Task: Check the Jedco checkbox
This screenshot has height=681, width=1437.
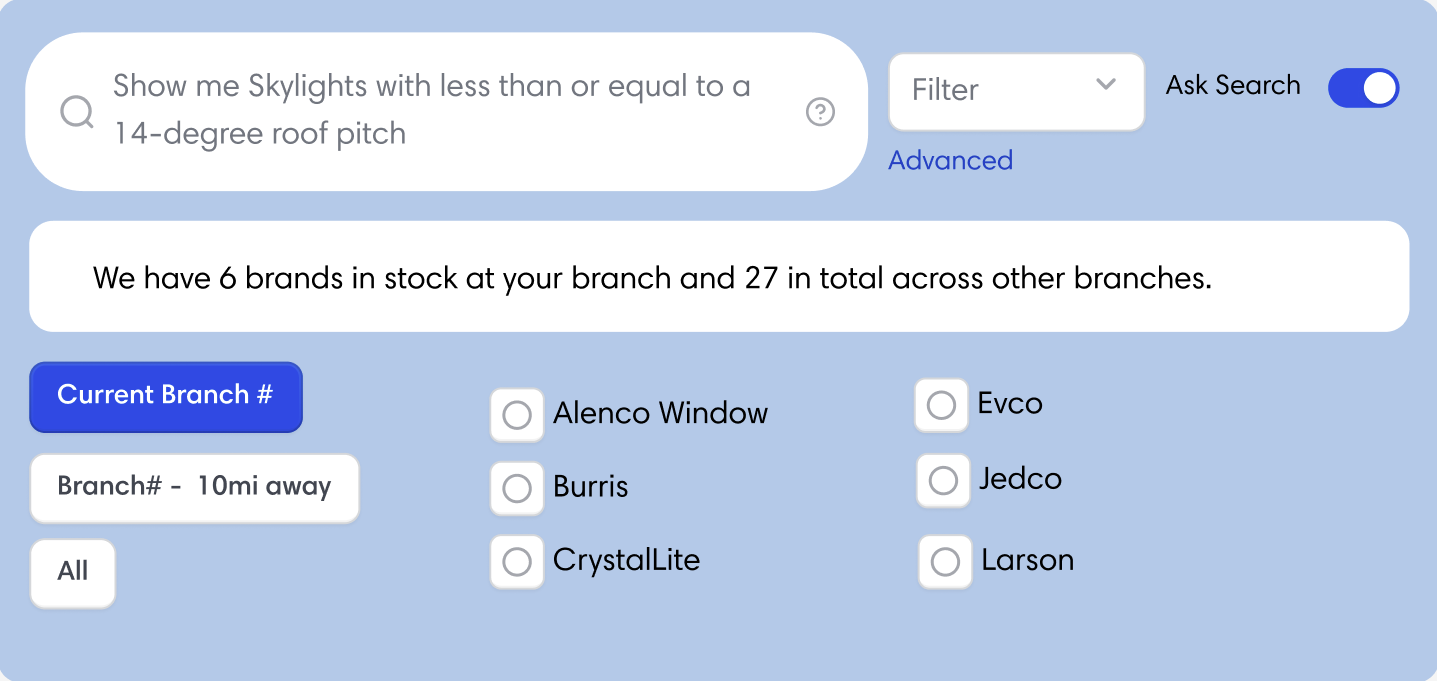Action: 943,481
